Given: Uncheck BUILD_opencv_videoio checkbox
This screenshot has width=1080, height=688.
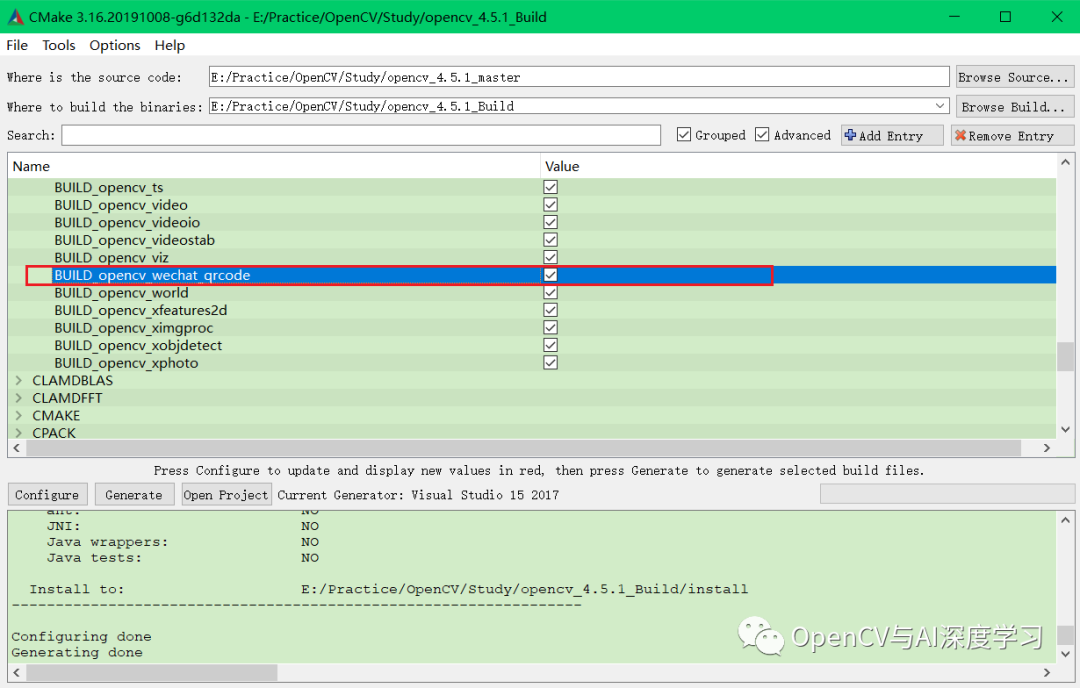Looking at the screenshot, I should 550,222.
